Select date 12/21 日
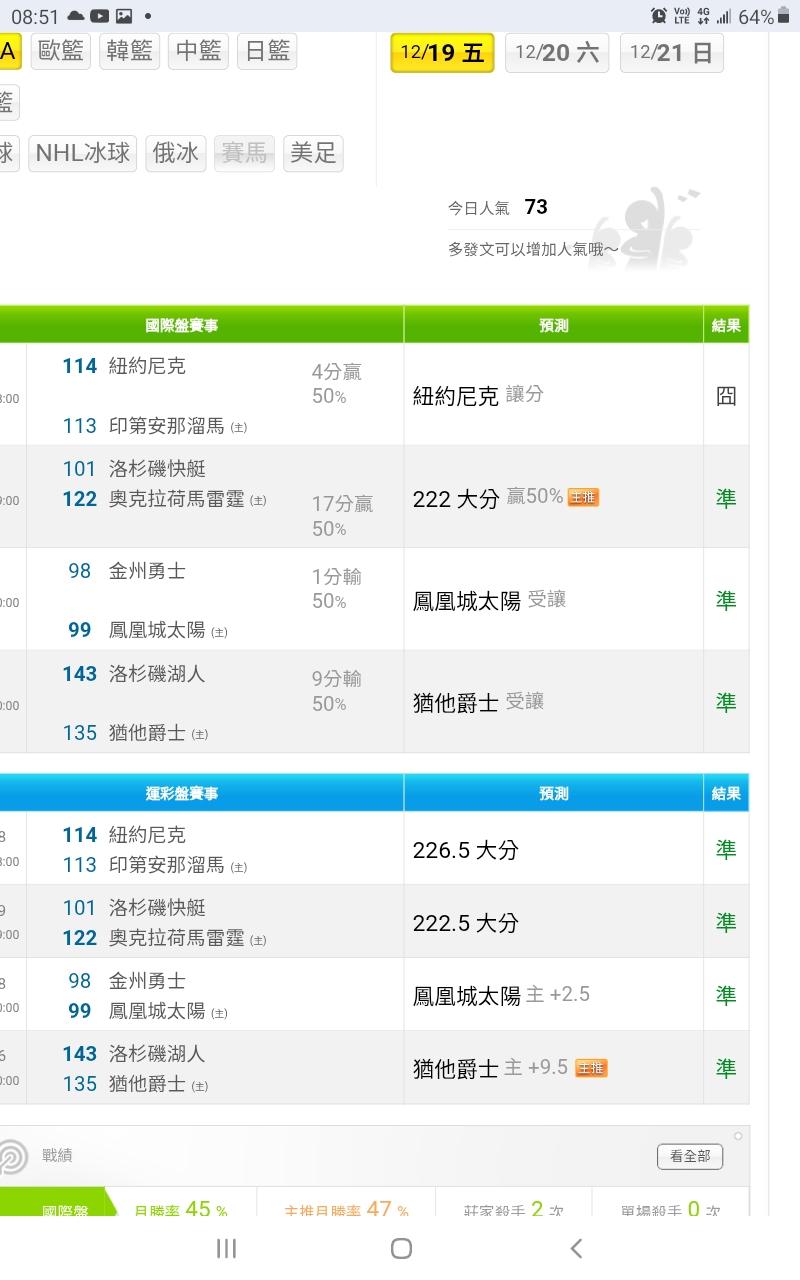The image size is (800, 1280). [671, 53]
